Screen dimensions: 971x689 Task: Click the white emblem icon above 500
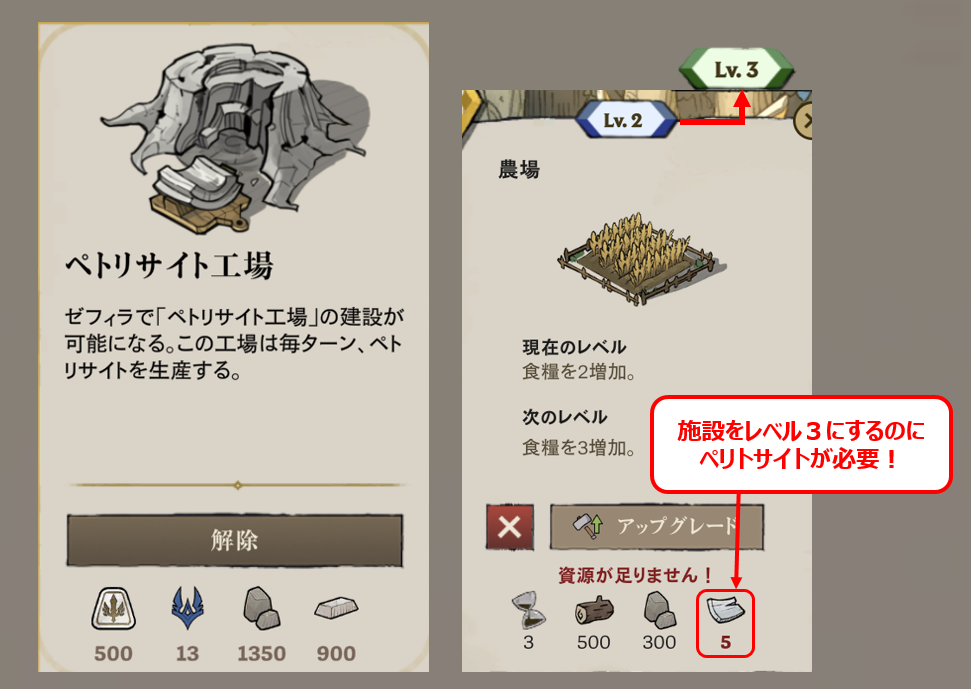click(x=113, y=609)
